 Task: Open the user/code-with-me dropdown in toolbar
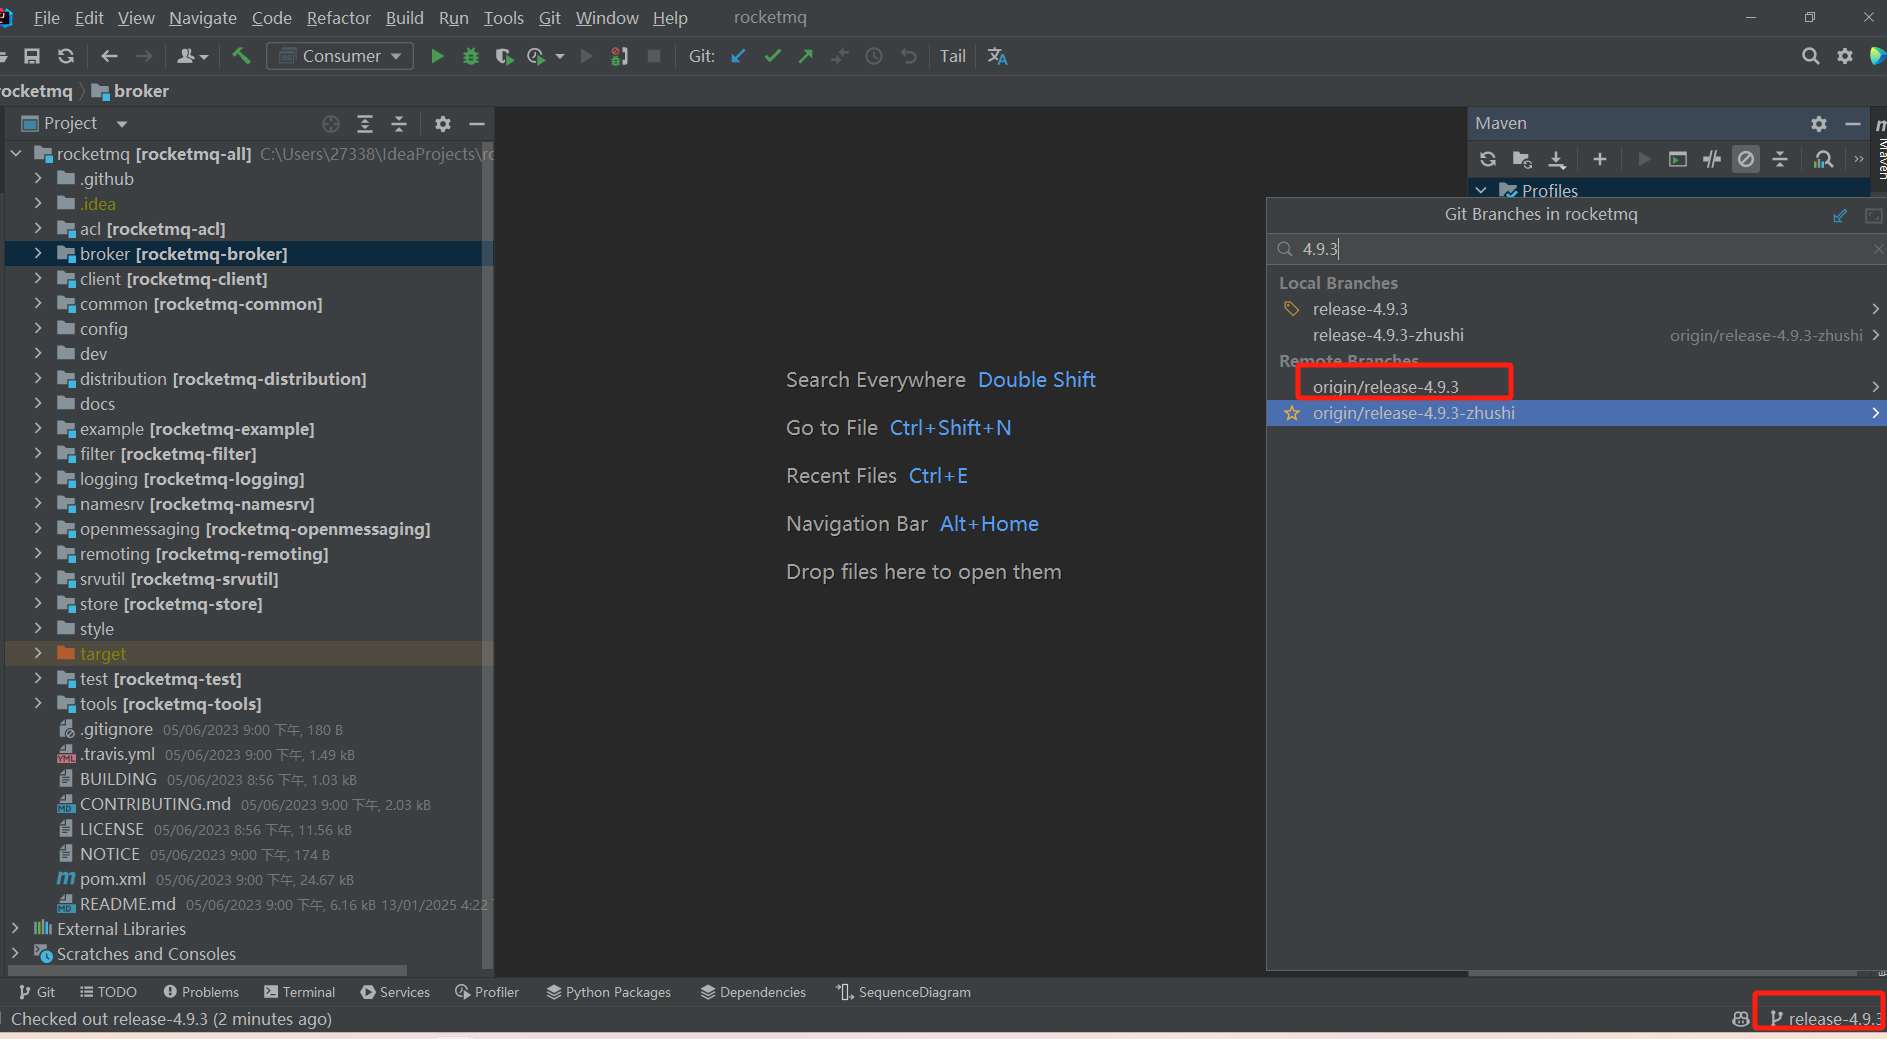coord(192,56)
